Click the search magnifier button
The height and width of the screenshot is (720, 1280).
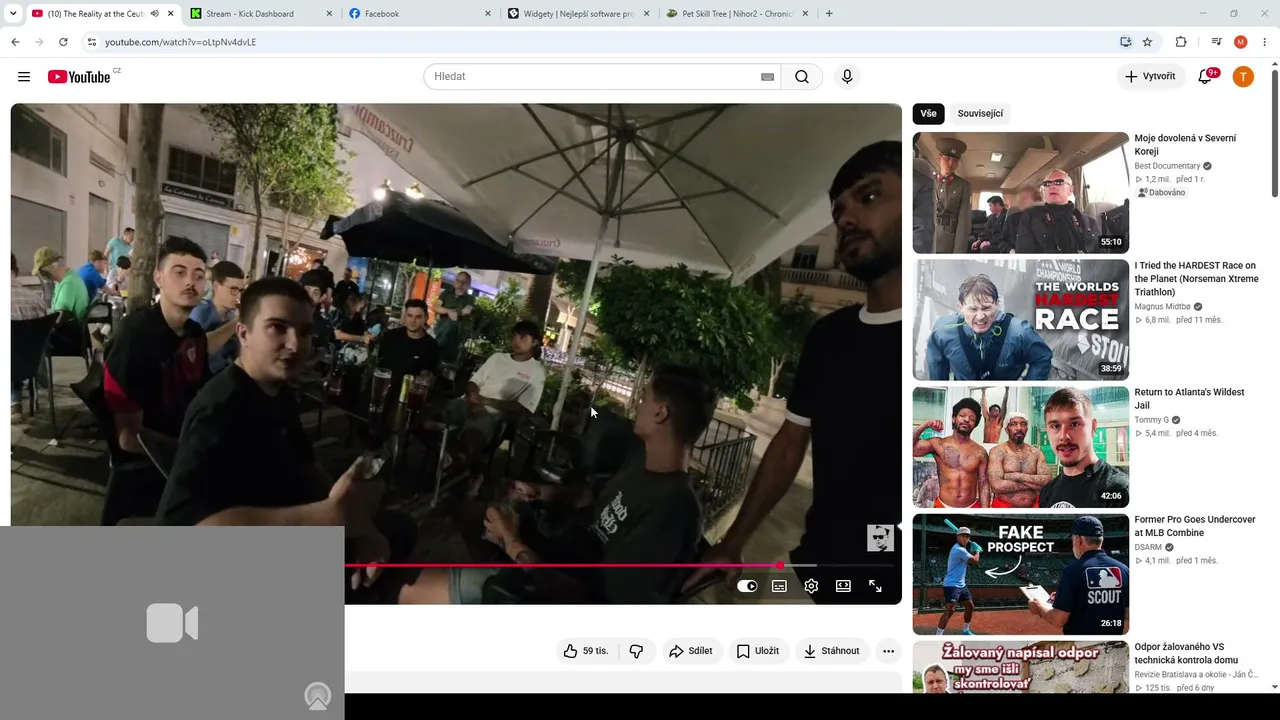802,77
